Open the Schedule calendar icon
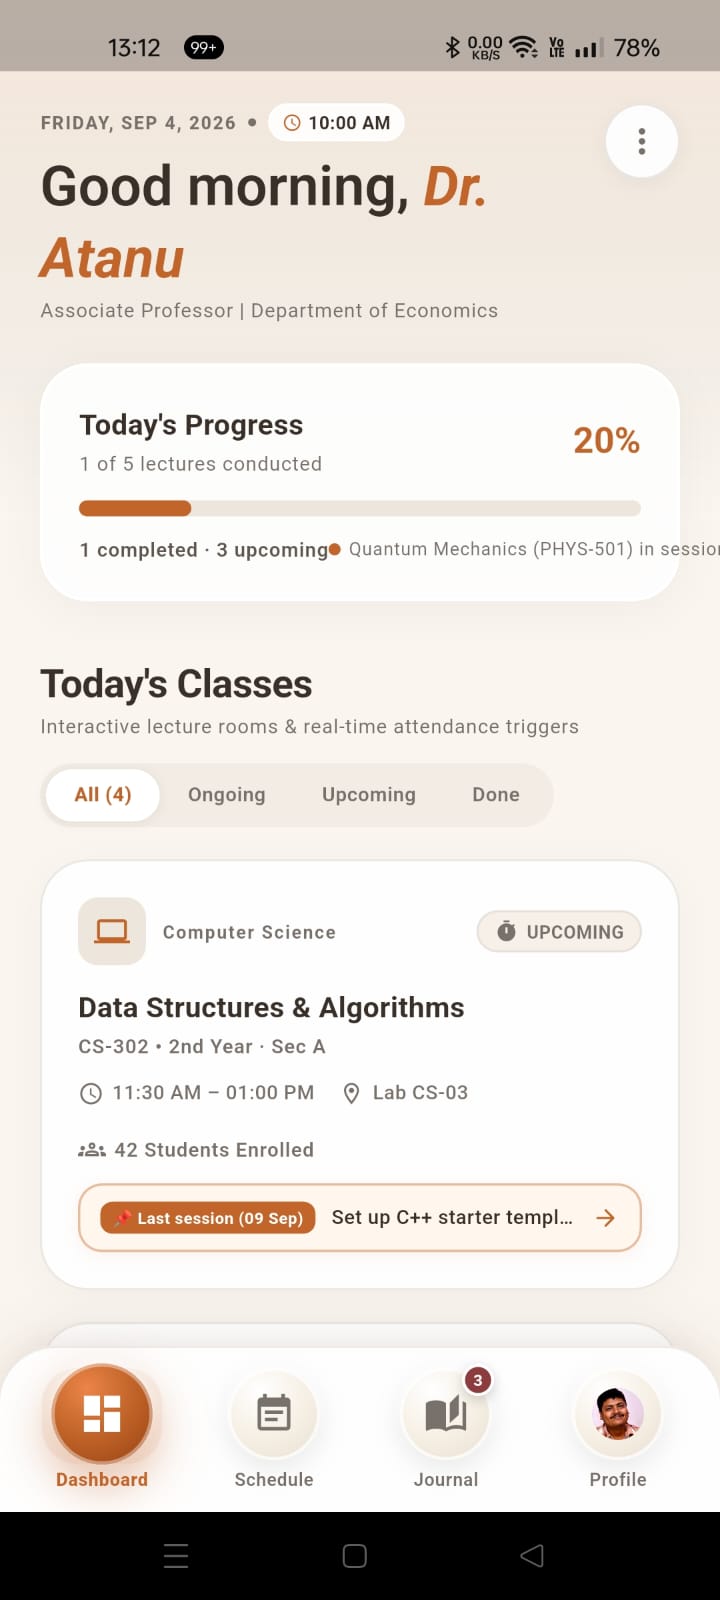The width and height of the screenshot is (720, 1600). 274,1413
